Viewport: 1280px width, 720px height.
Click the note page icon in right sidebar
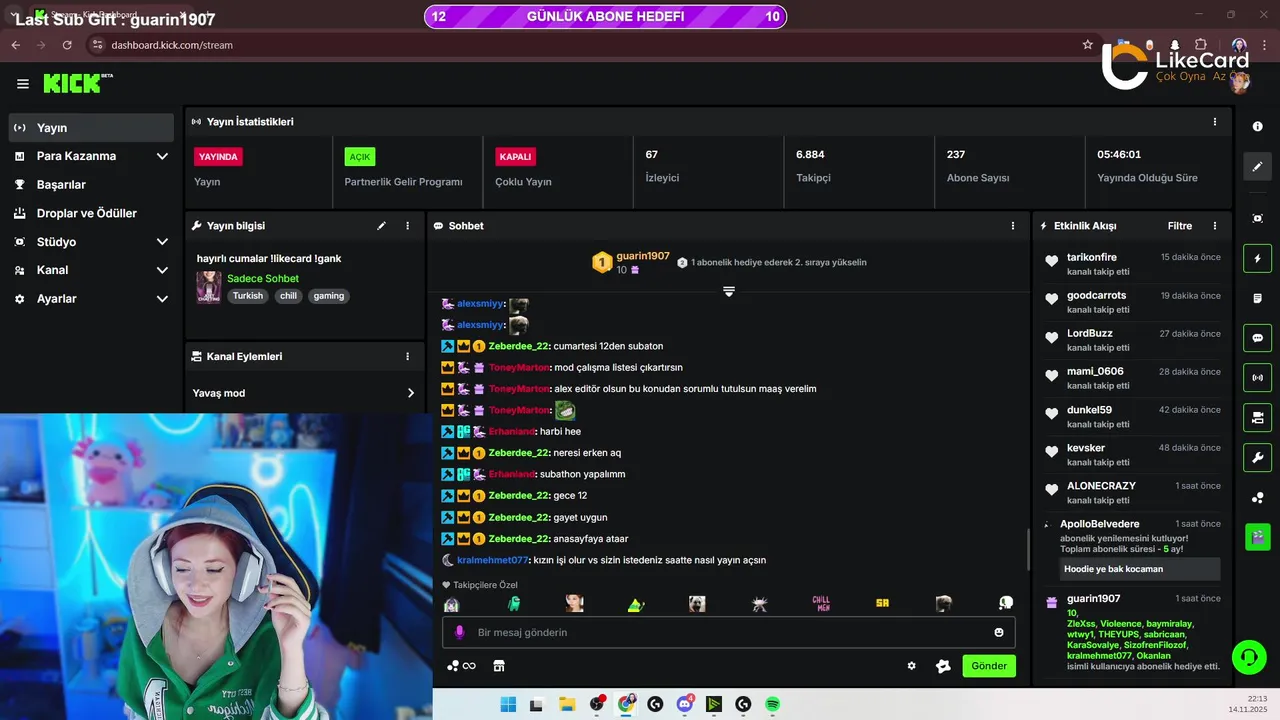[x=1257, y=298]
